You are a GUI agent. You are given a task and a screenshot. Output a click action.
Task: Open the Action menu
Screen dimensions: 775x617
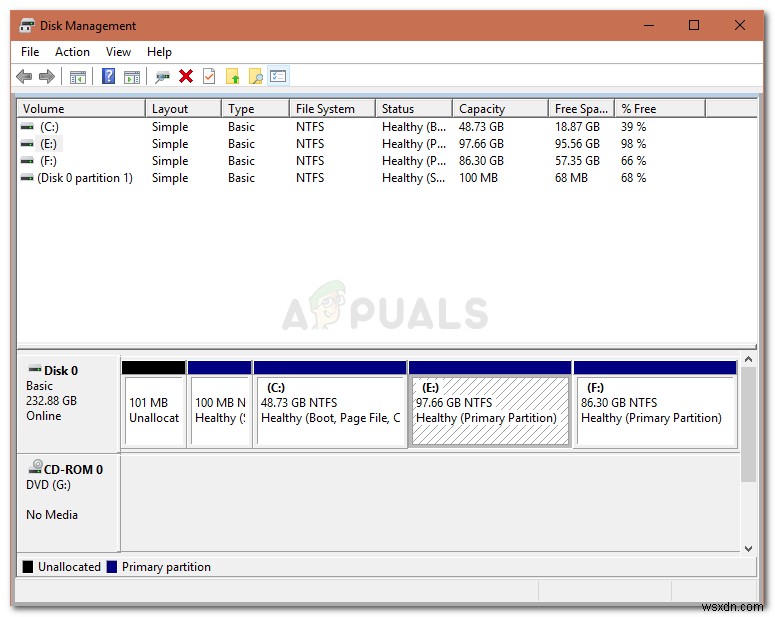[x=72, y=52]
